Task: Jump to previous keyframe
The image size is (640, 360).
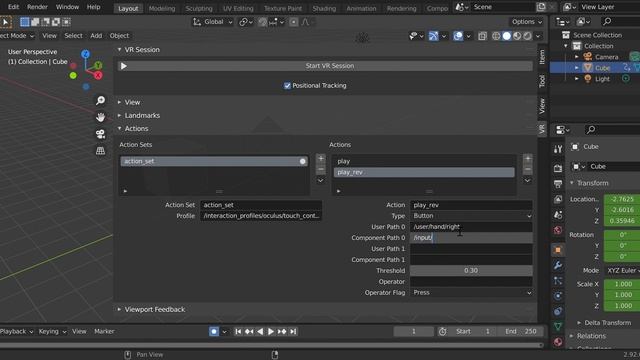Action: click(249, 331)
